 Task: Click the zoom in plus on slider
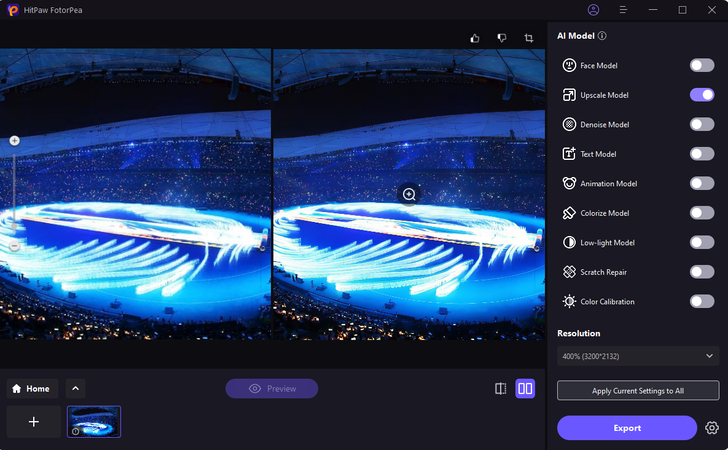(14, 141)
